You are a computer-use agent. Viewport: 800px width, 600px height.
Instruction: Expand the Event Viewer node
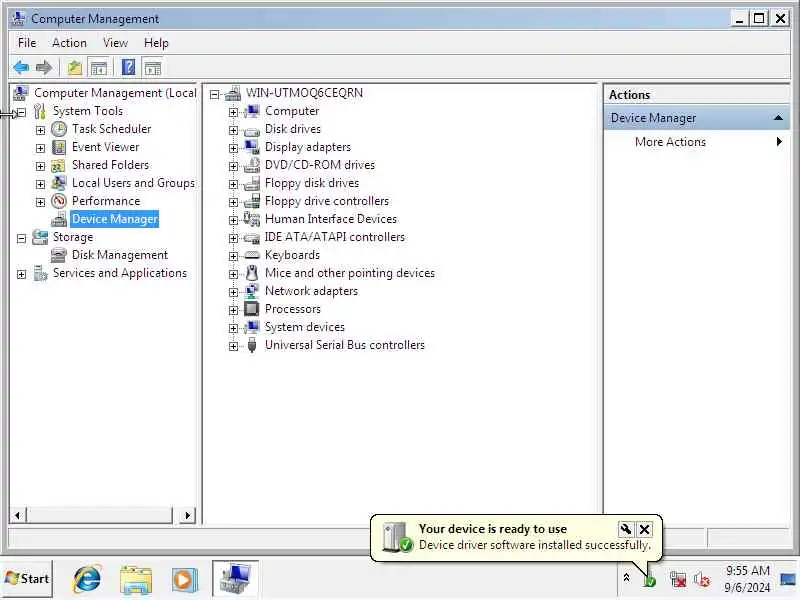click(40, 148)
